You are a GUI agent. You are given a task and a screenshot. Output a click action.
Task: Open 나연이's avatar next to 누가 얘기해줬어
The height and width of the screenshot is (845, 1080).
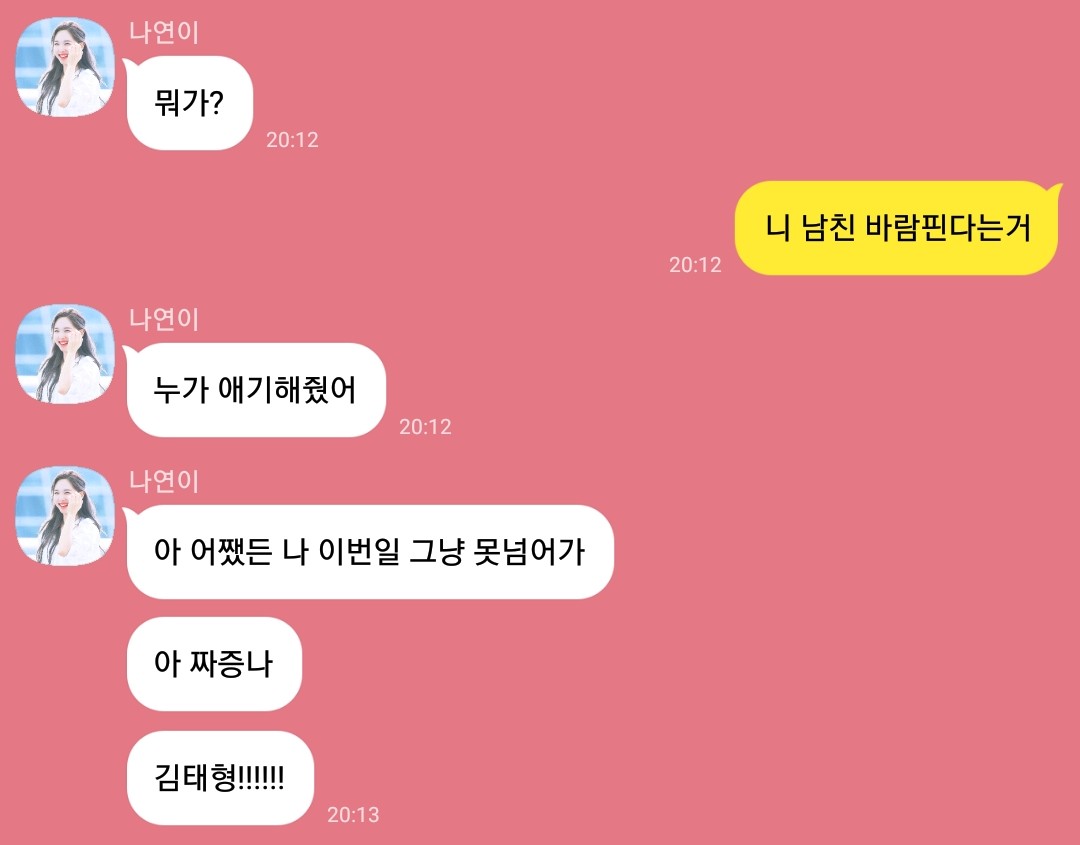tap(65, 354)
